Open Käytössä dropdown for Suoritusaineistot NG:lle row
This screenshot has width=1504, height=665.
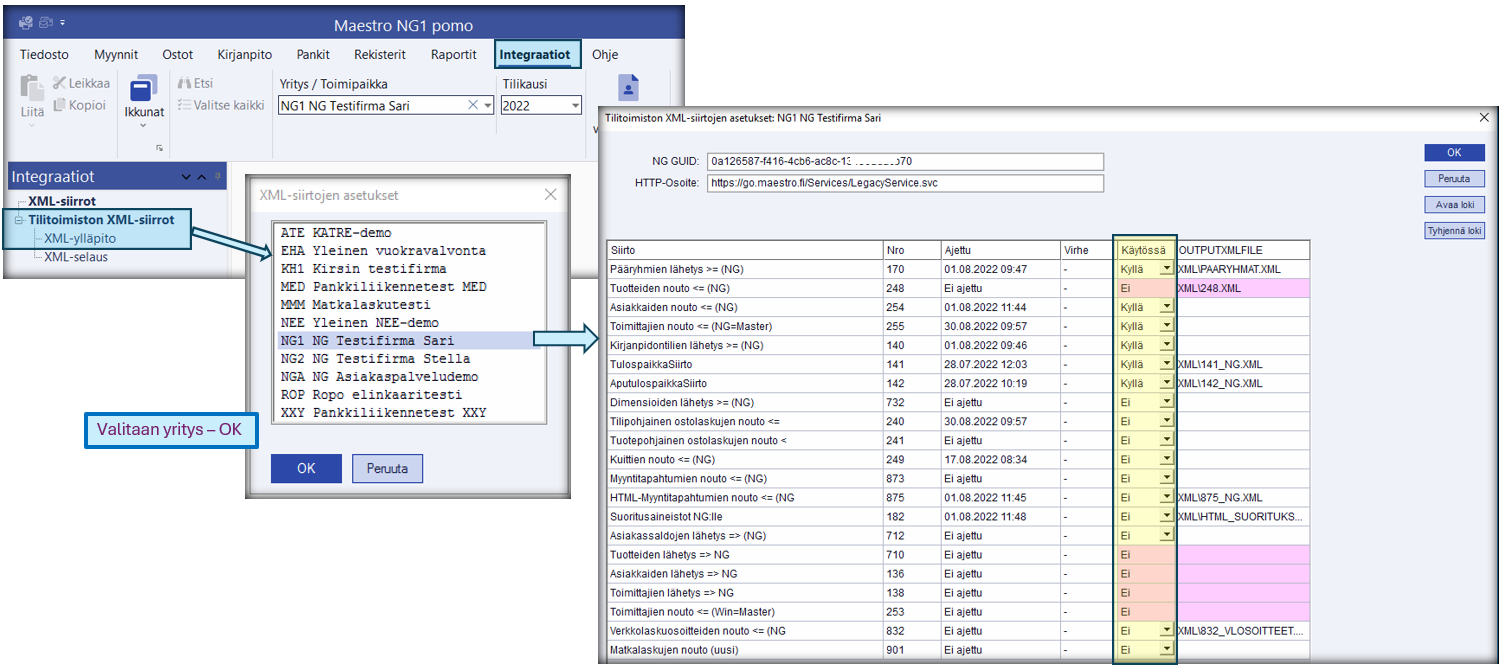point(1166,516)
